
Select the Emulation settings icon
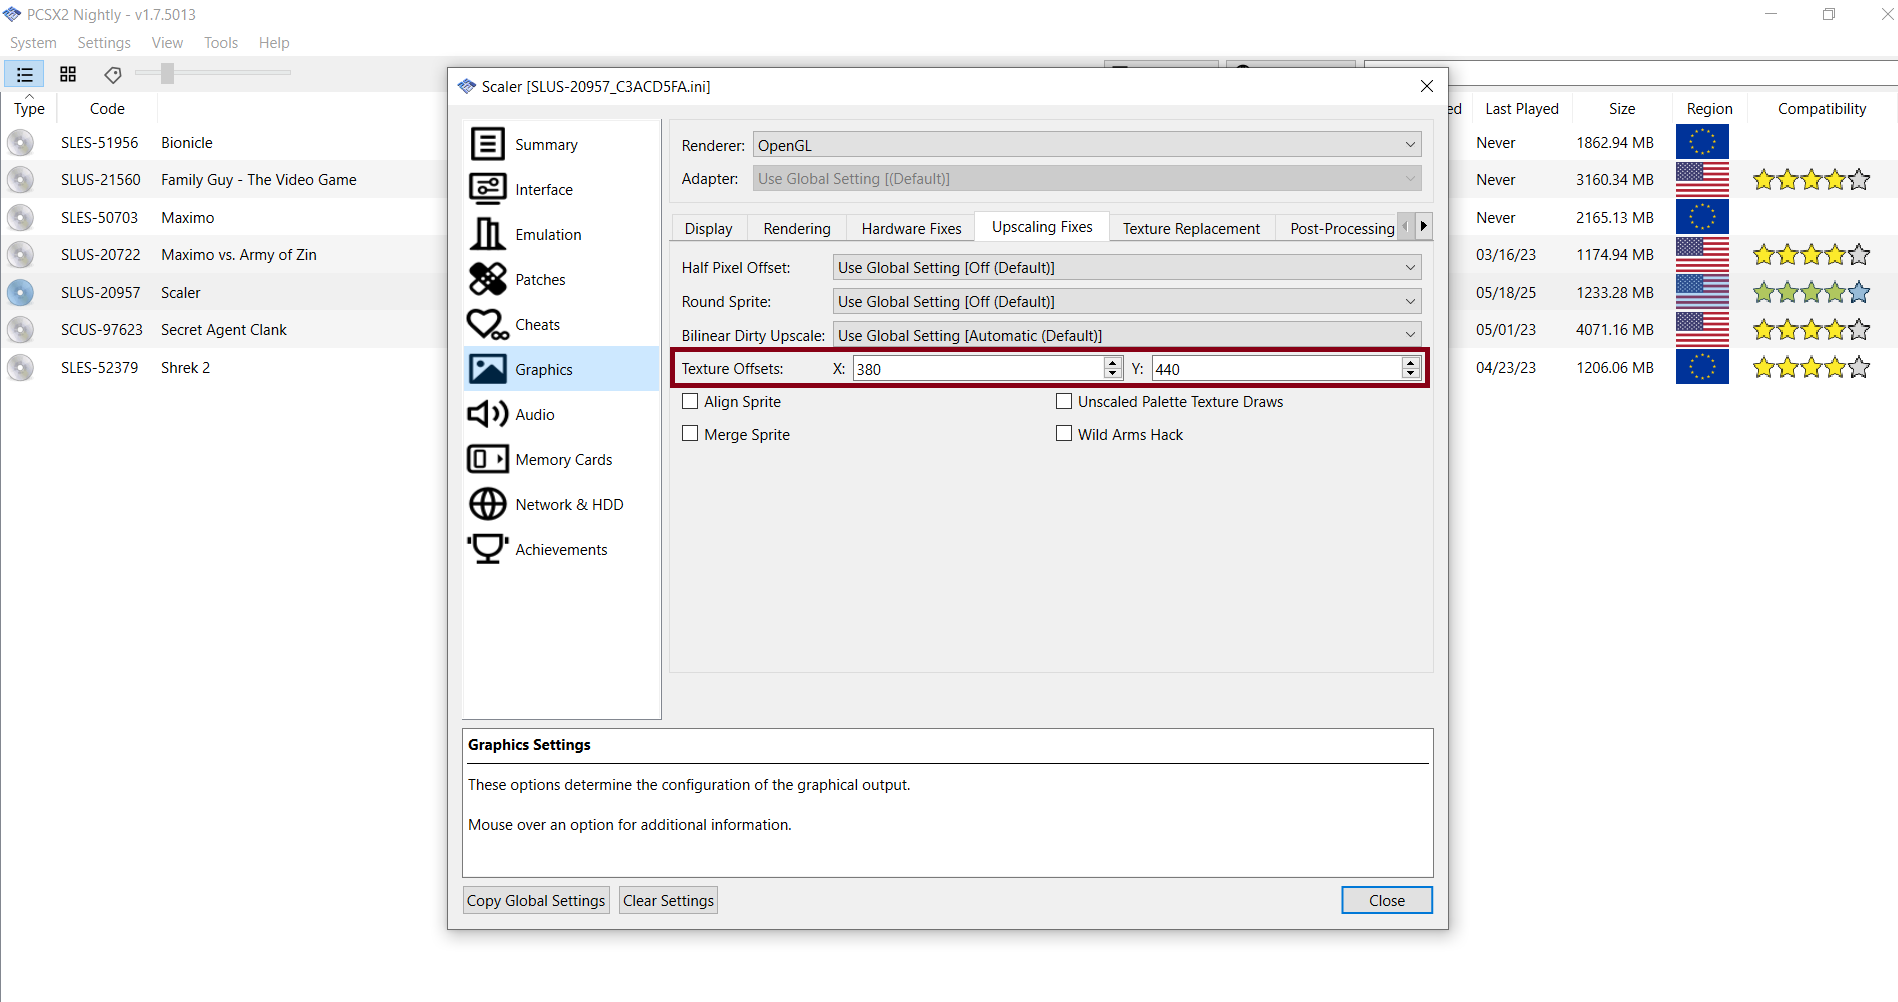[x=487, y=234]
